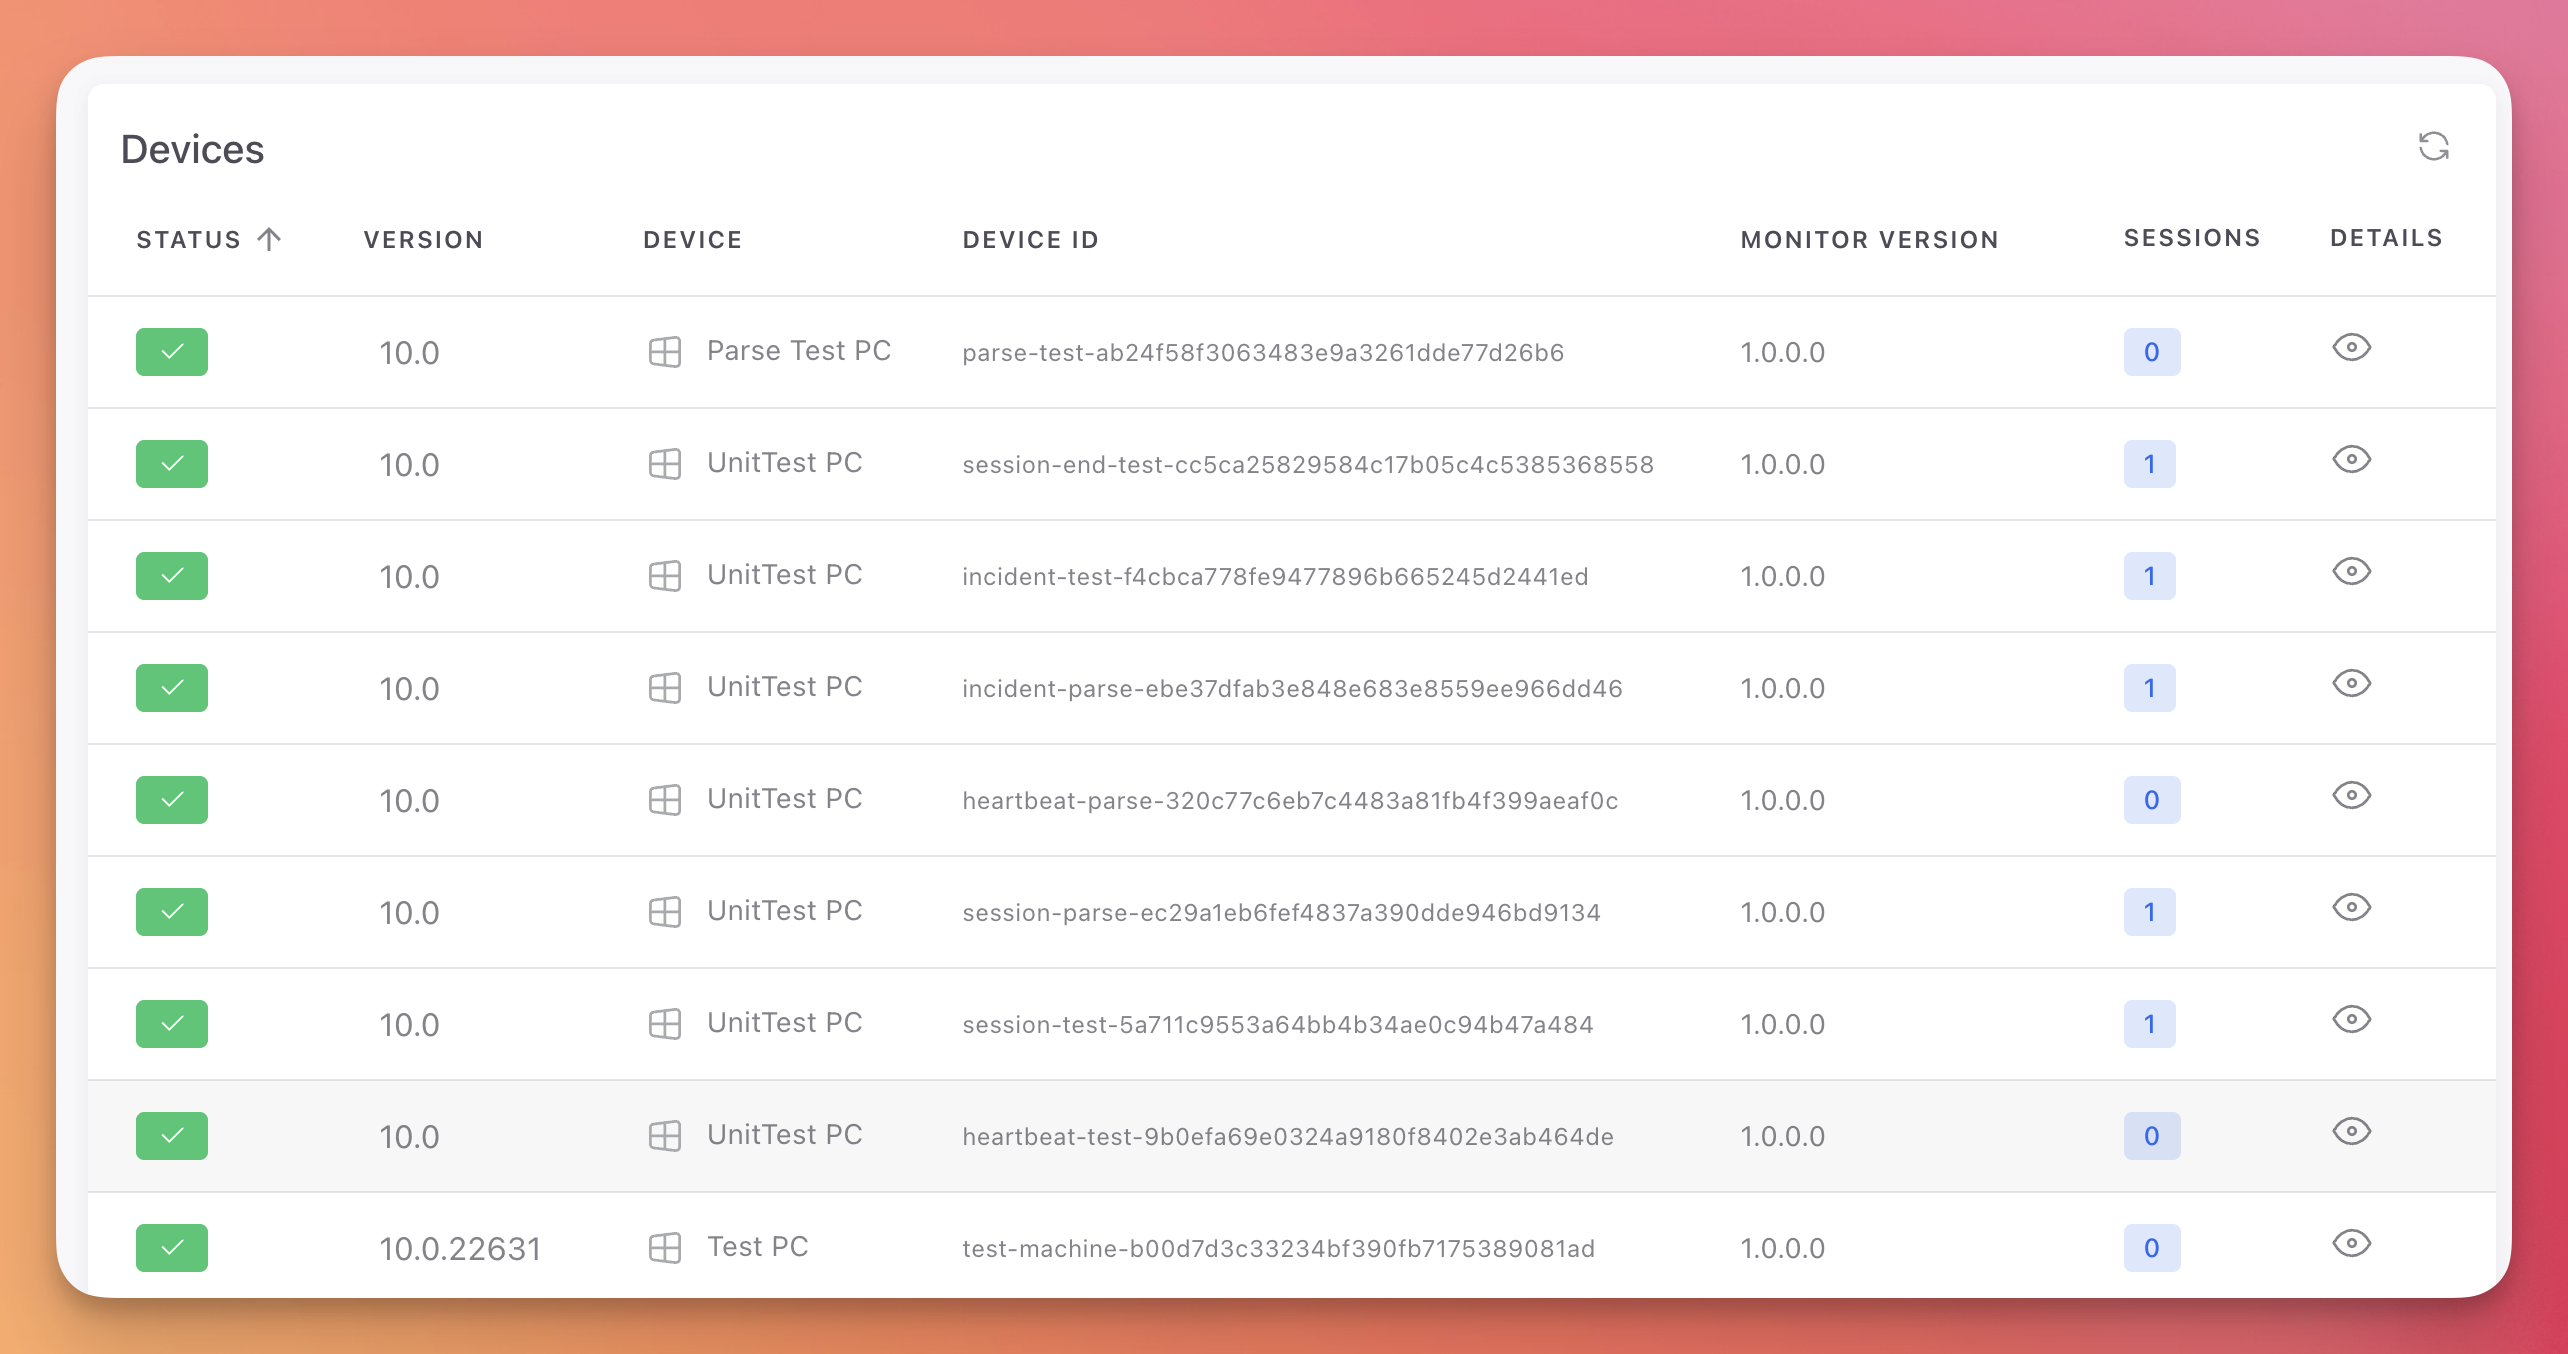
Task: Select the DEVICE ID column header
Action: (1030, 239)
